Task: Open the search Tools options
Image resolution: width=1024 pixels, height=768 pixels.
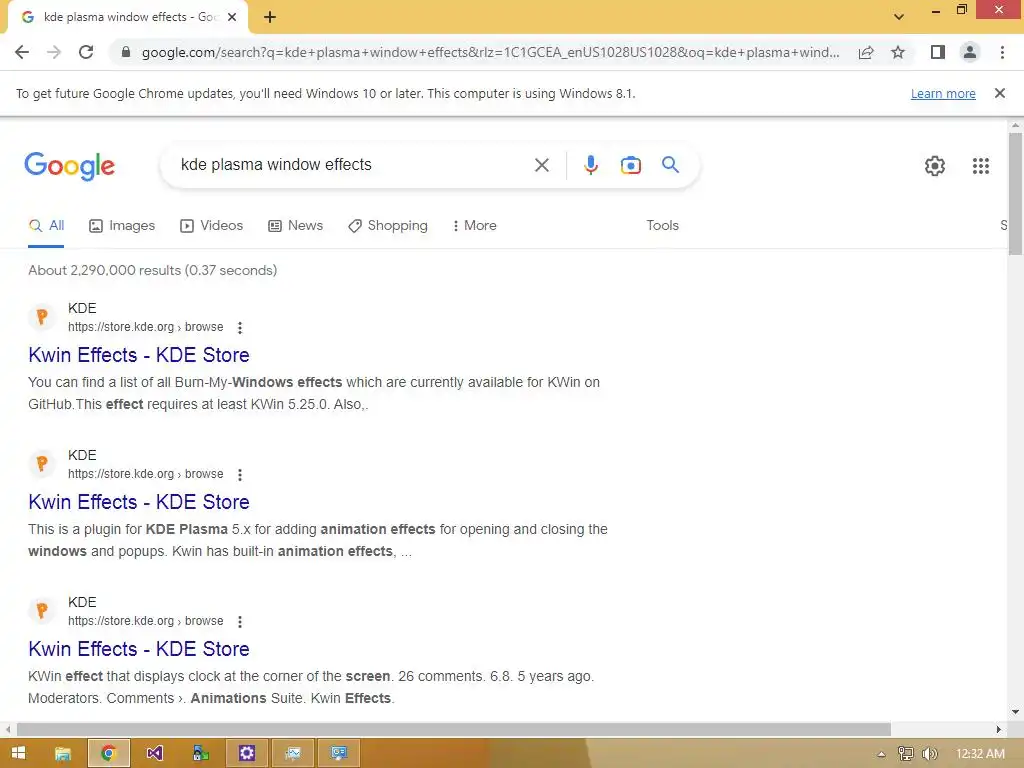Action: [x=662, y=226]
